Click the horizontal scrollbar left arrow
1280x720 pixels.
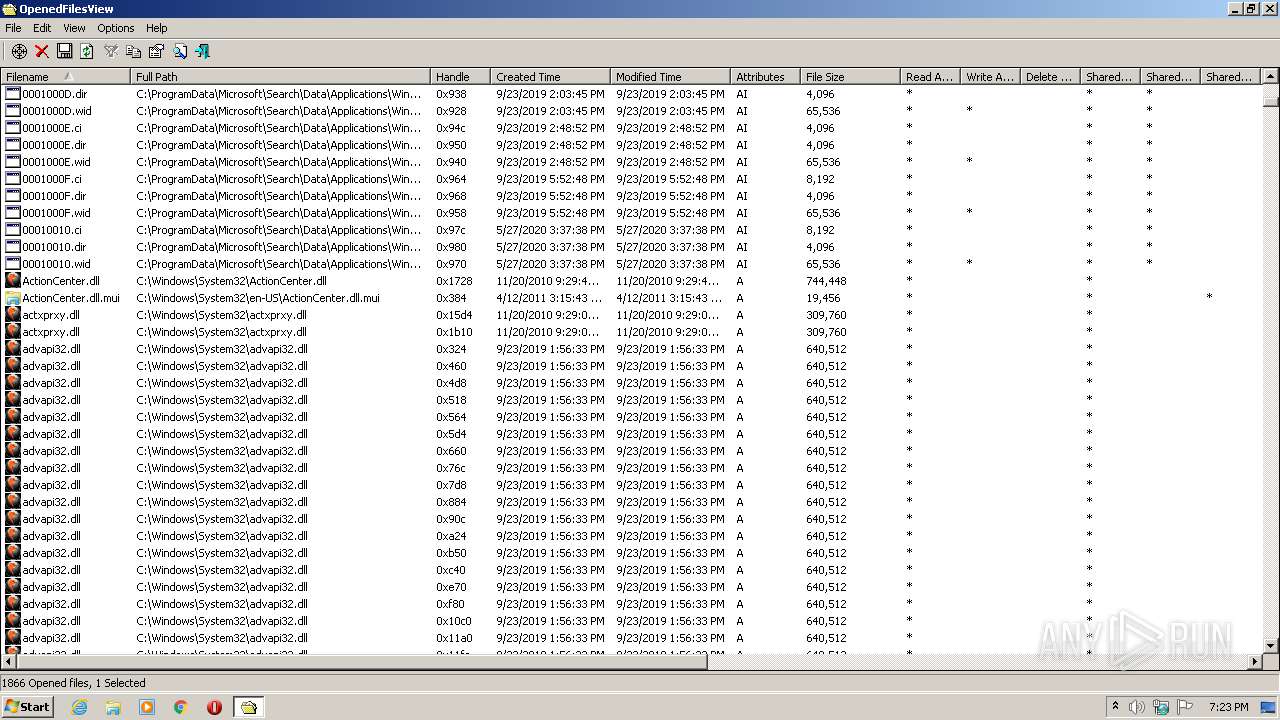coord(8,661)
